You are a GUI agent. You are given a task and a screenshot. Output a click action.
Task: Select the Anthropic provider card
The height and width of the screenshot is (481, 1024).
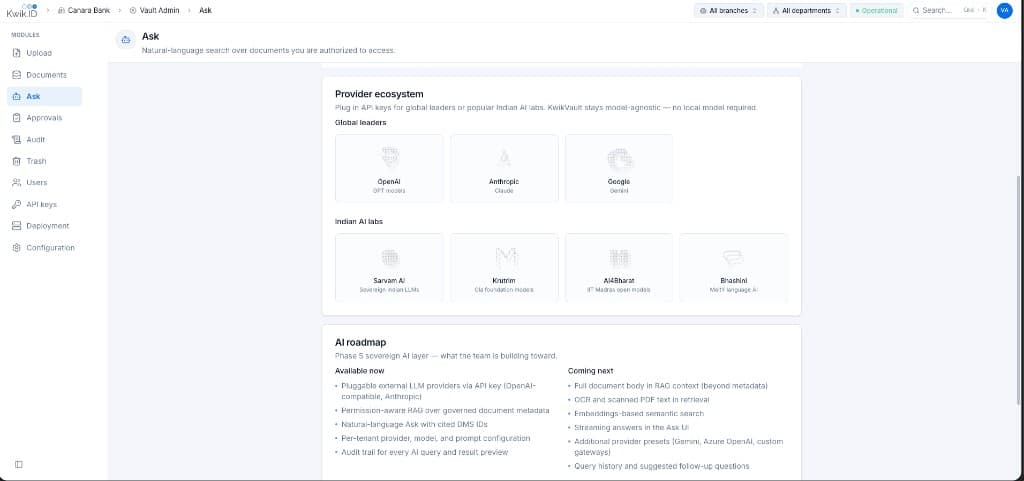504,168
